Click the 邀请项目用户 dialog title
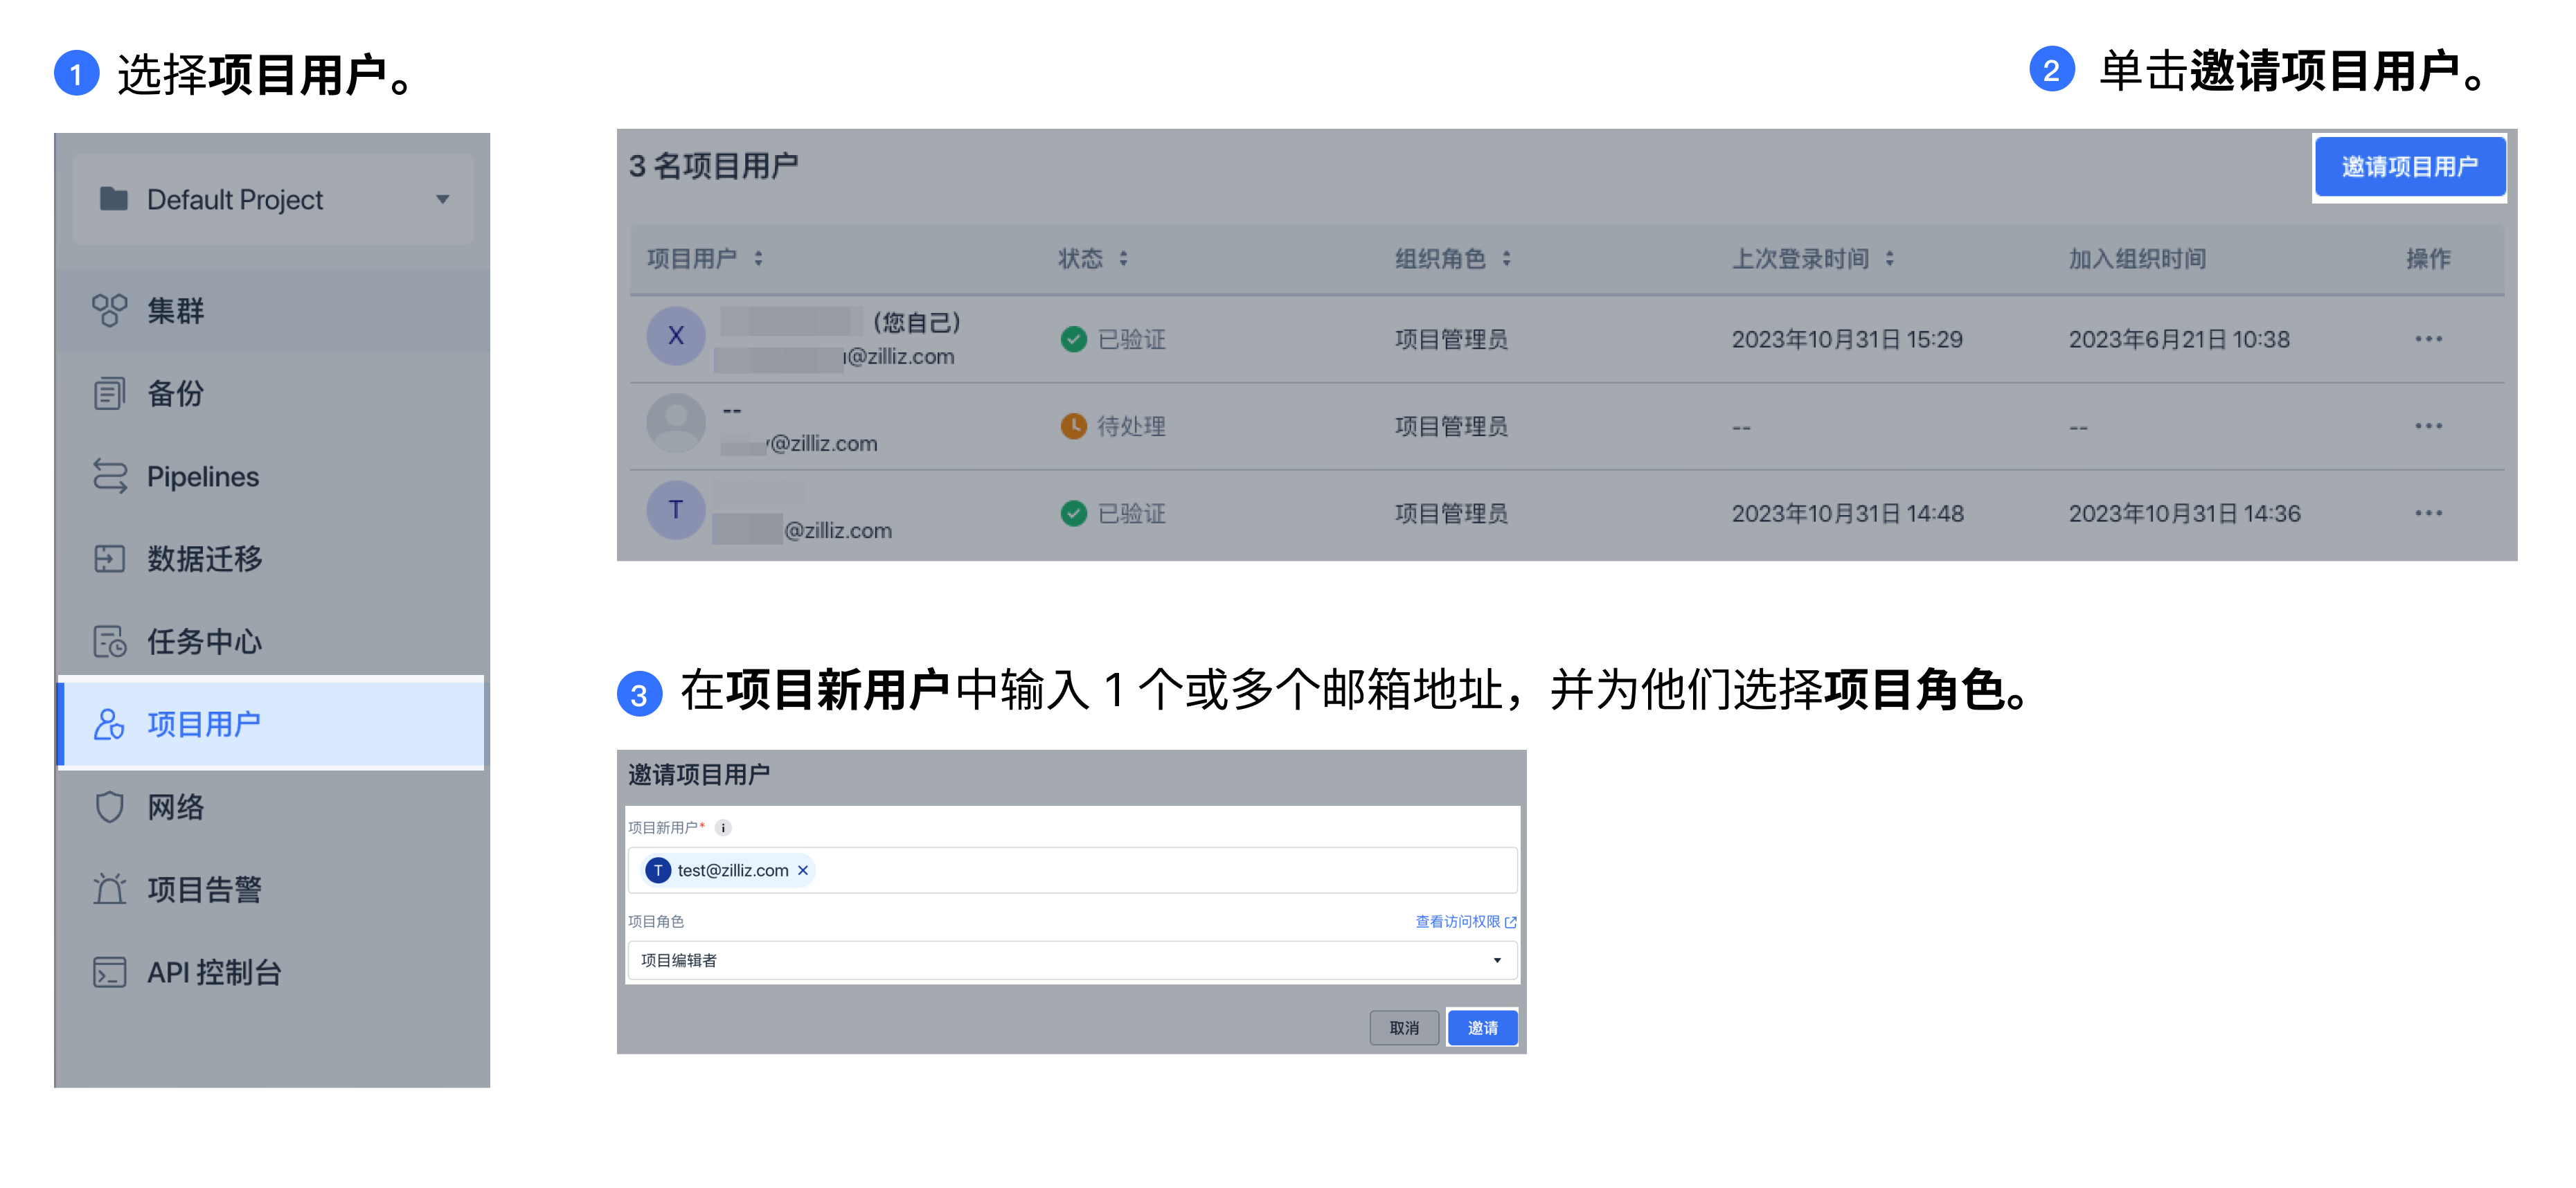The width and height of the screenshot is (2576, 1188). 699,775
